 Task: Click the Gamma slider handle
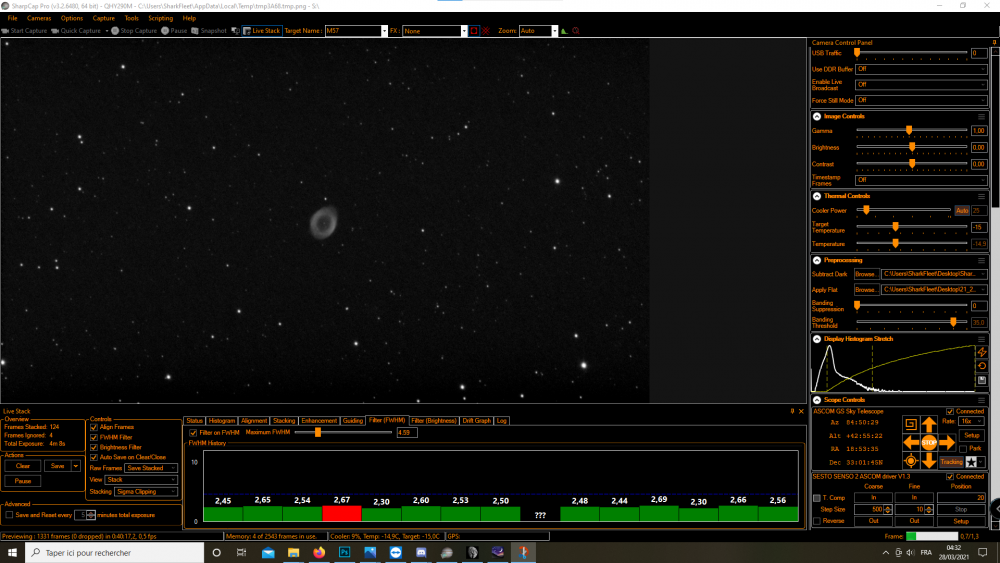909,130
